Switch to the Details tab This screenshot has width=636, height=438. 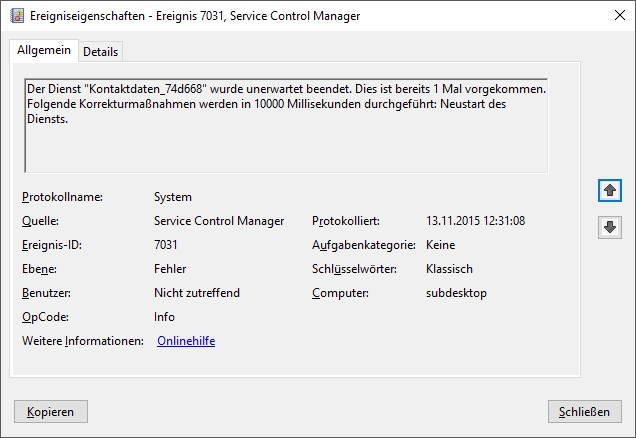click(x=100, y=51)
